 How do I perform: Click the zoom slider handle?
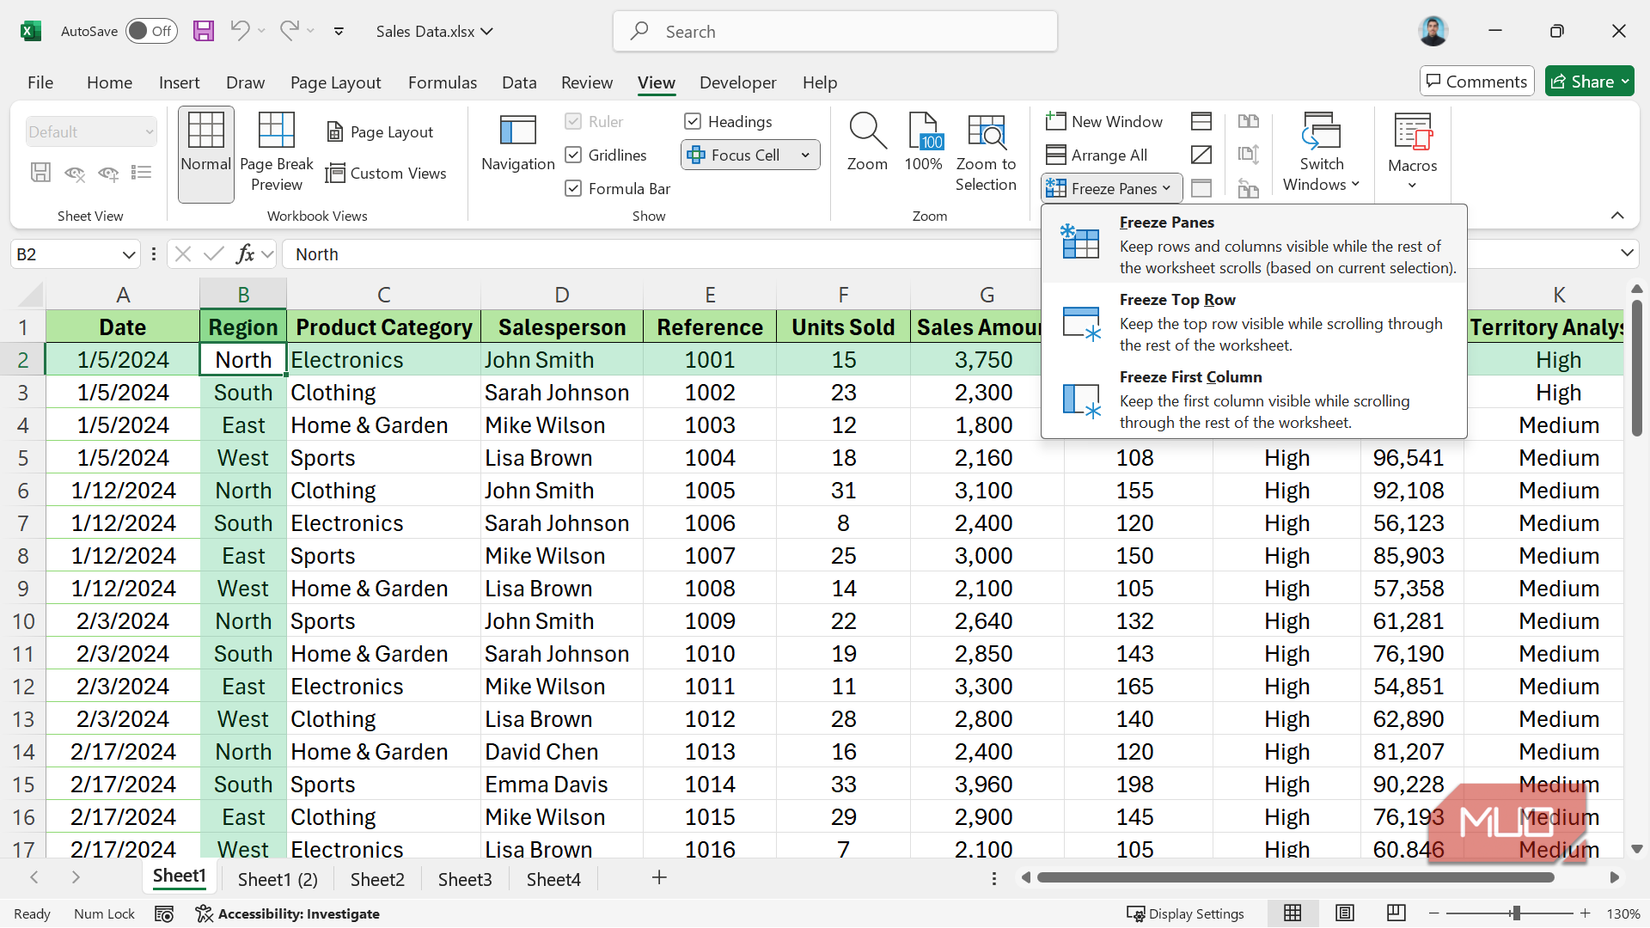point(1516,913)
